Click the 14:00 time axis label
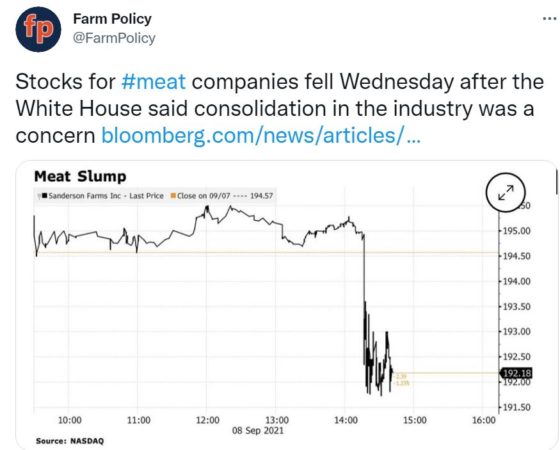This screenshot has width=560, height=450. 346,420
